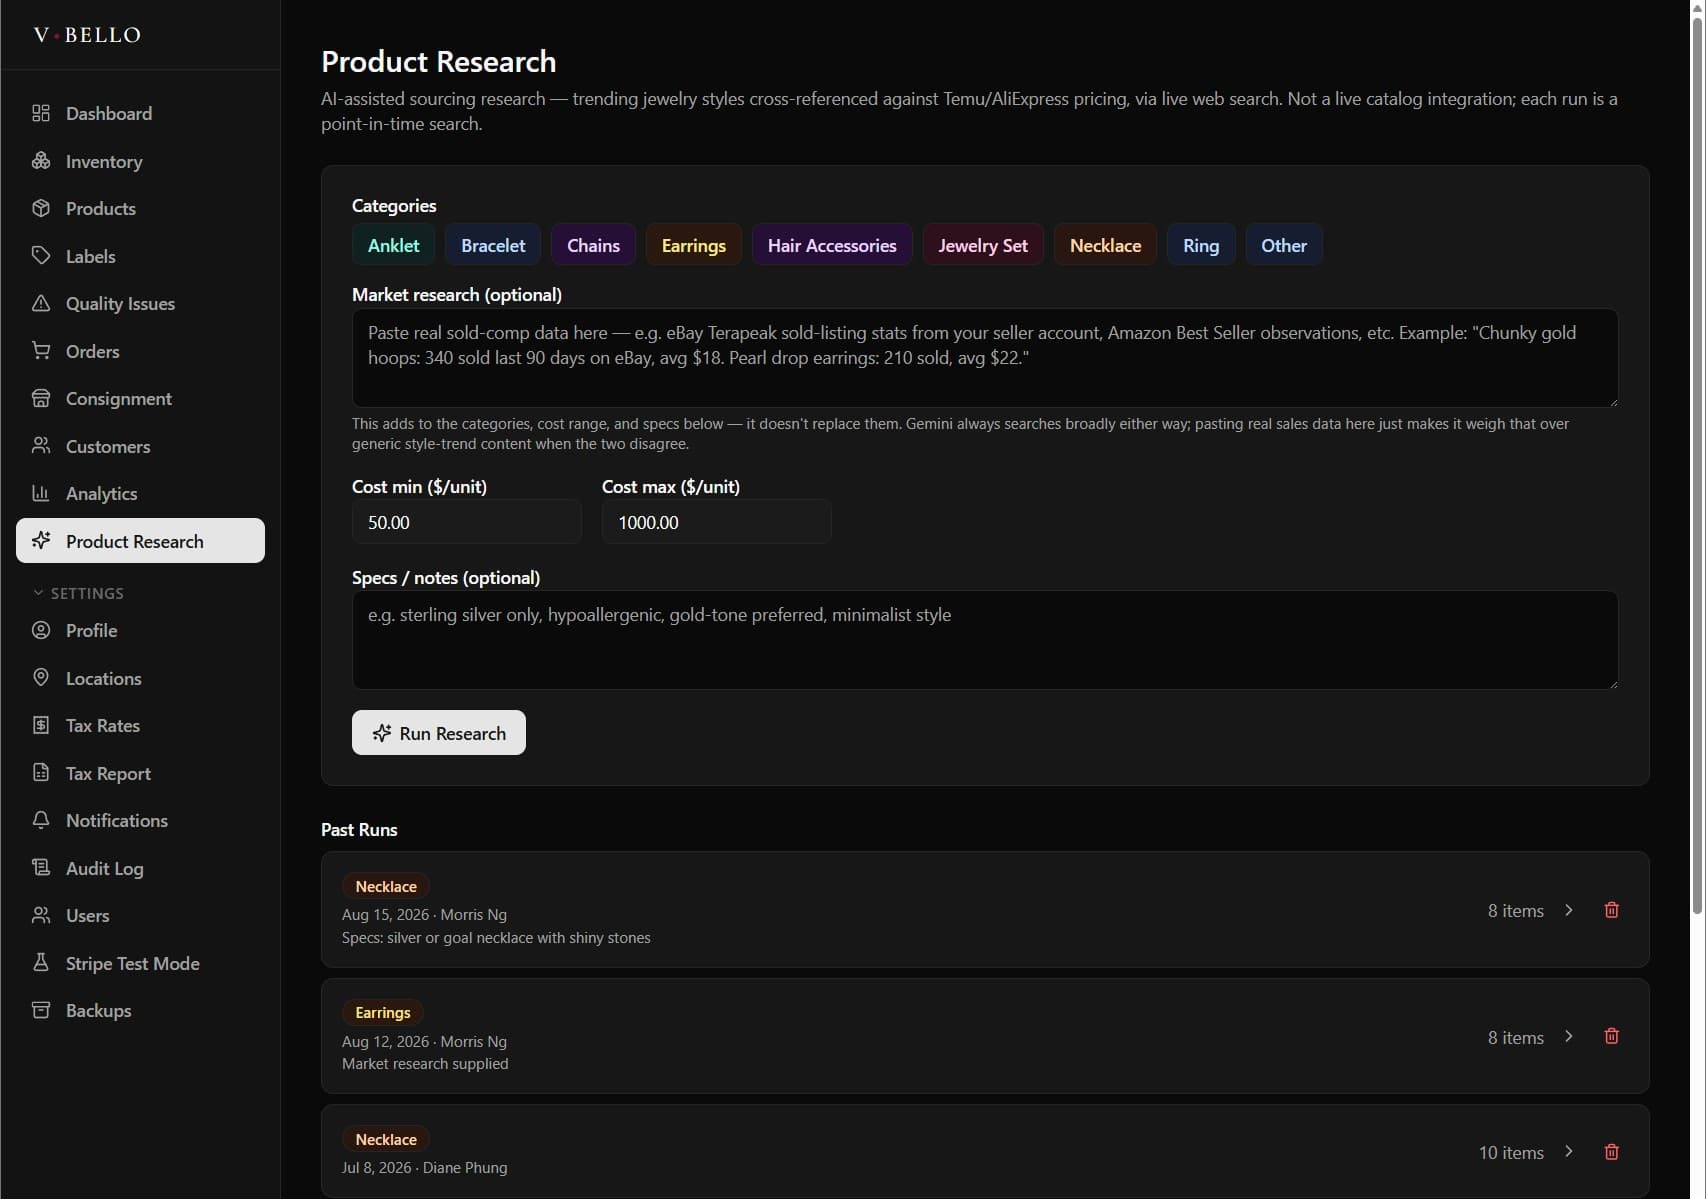Open the Customers page link
Image resolution: width=1706 pixels, height=1199 pixels.
[x=140, y=446]
